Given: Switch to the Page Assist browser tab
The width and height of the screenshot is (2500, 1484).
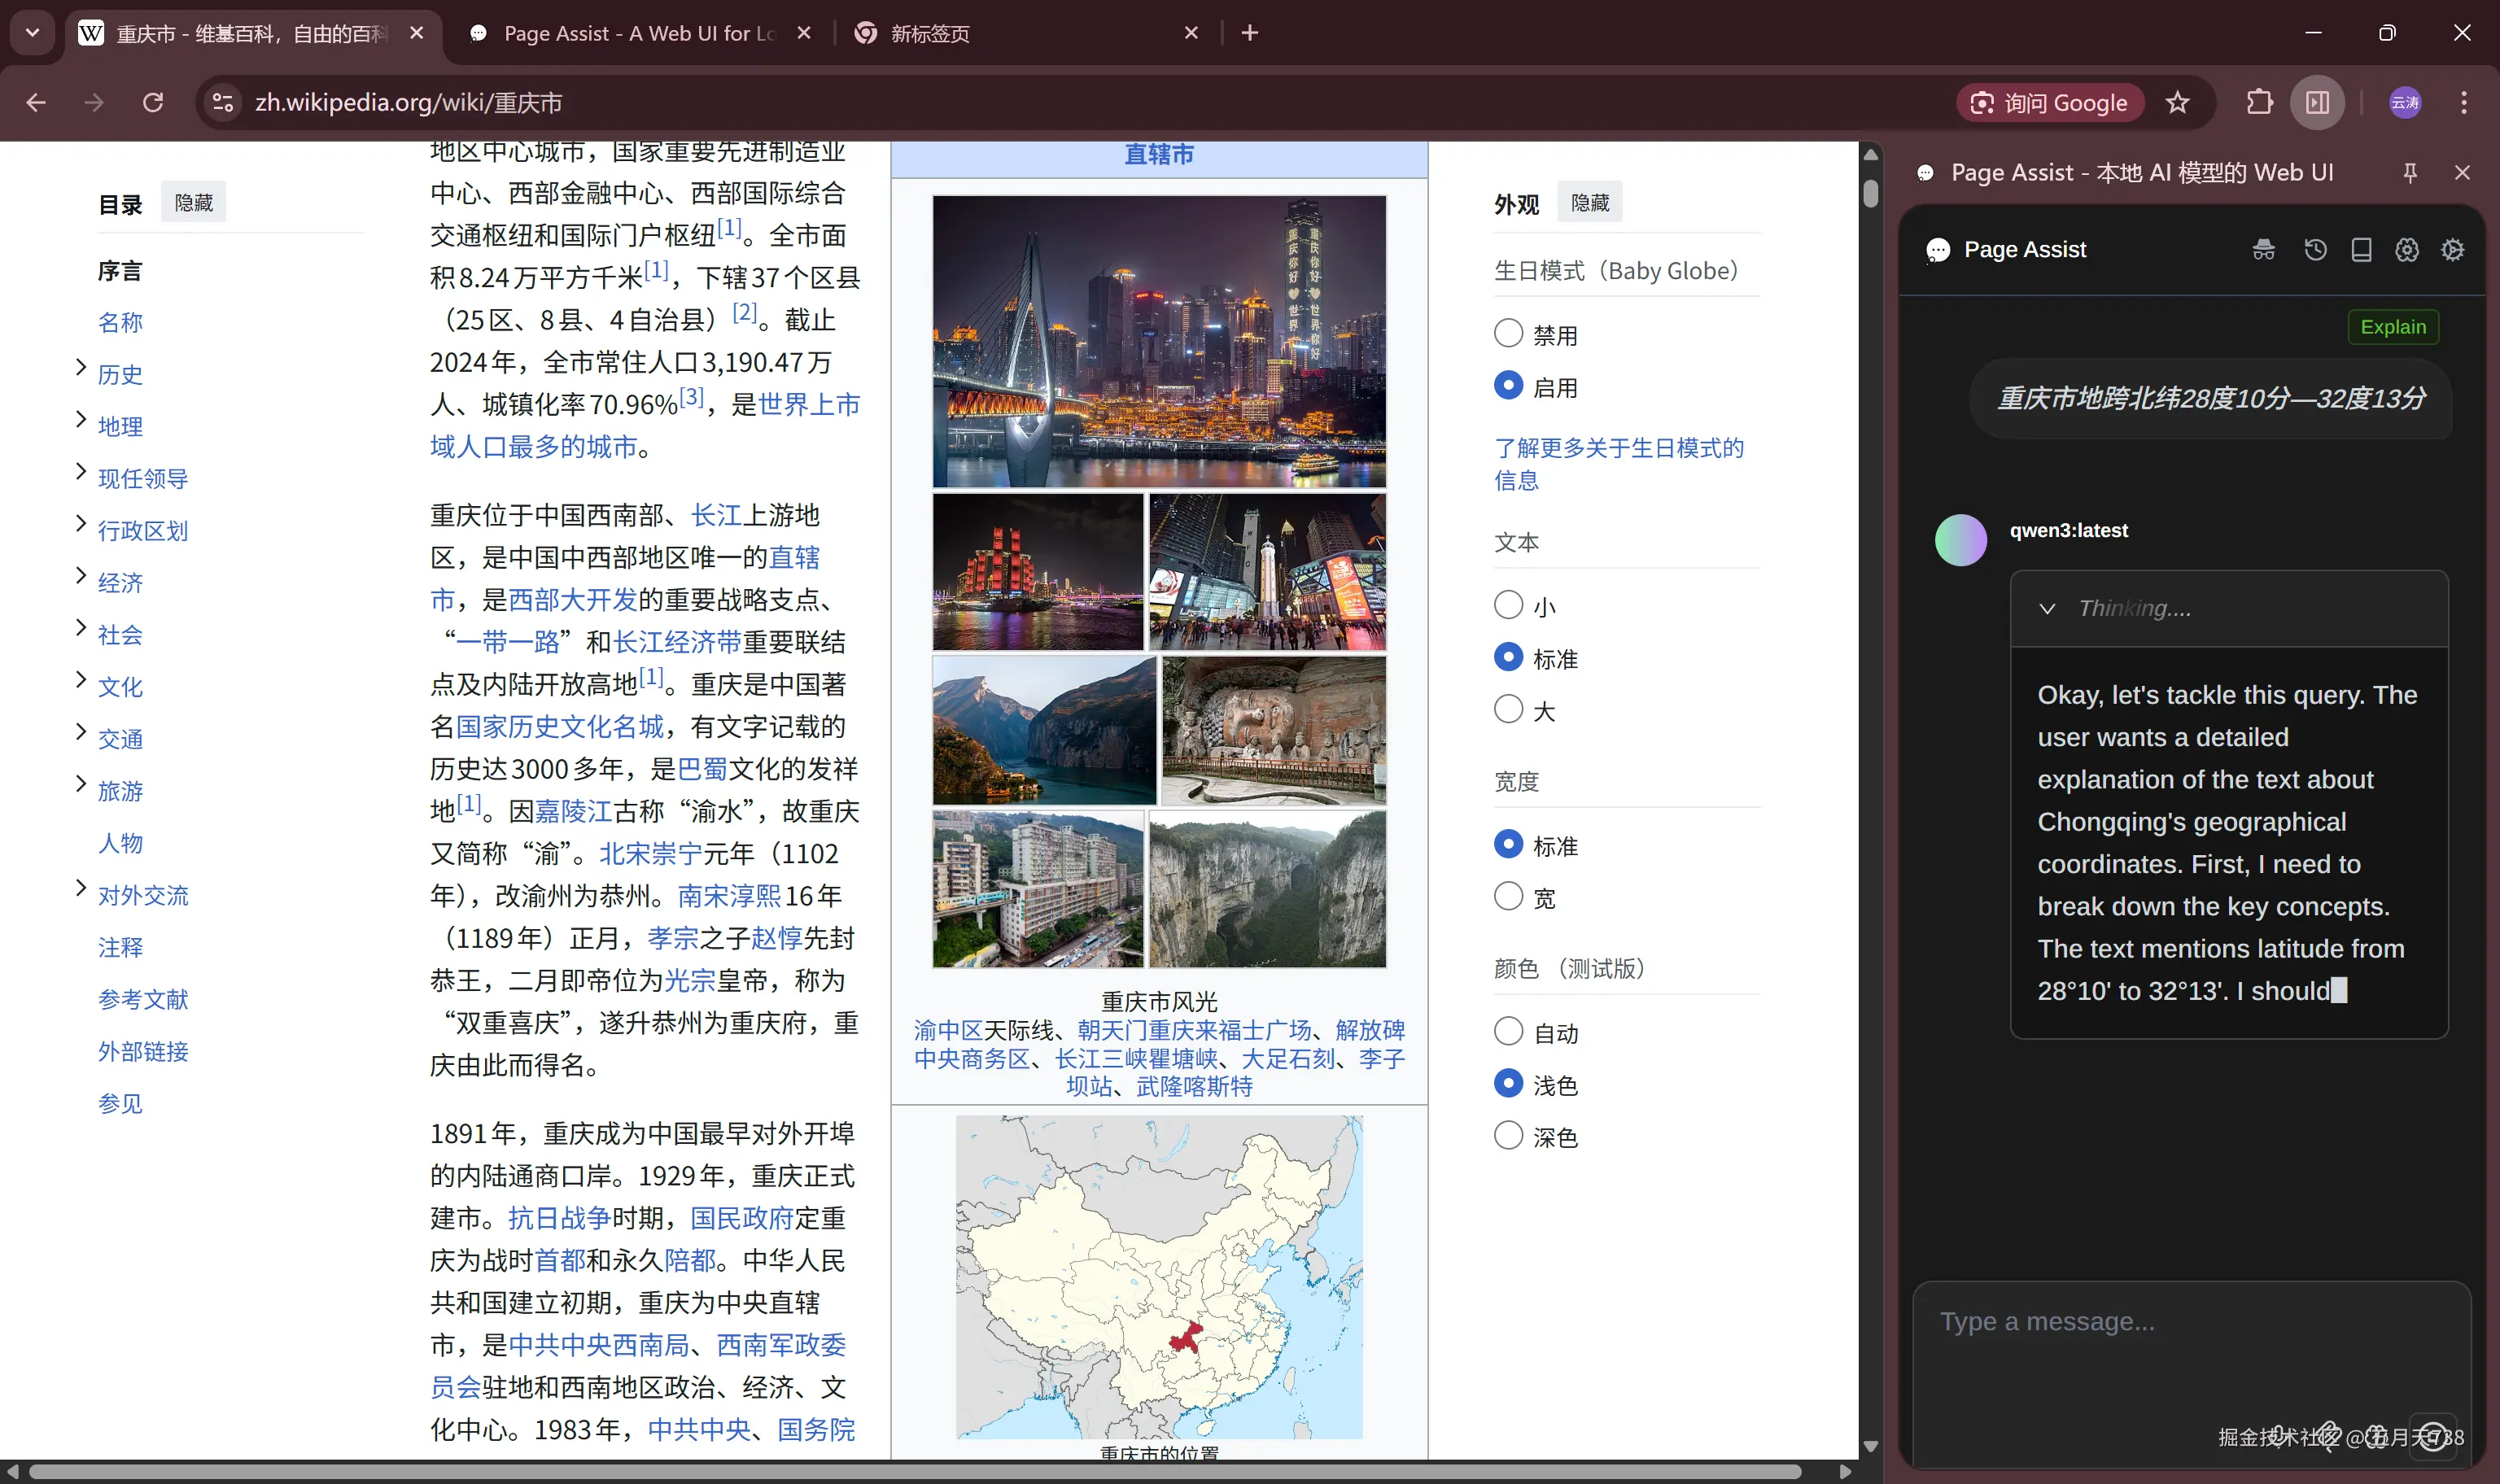Looking at the screenshot, I should pyautogui.click(x=640, y=33).
